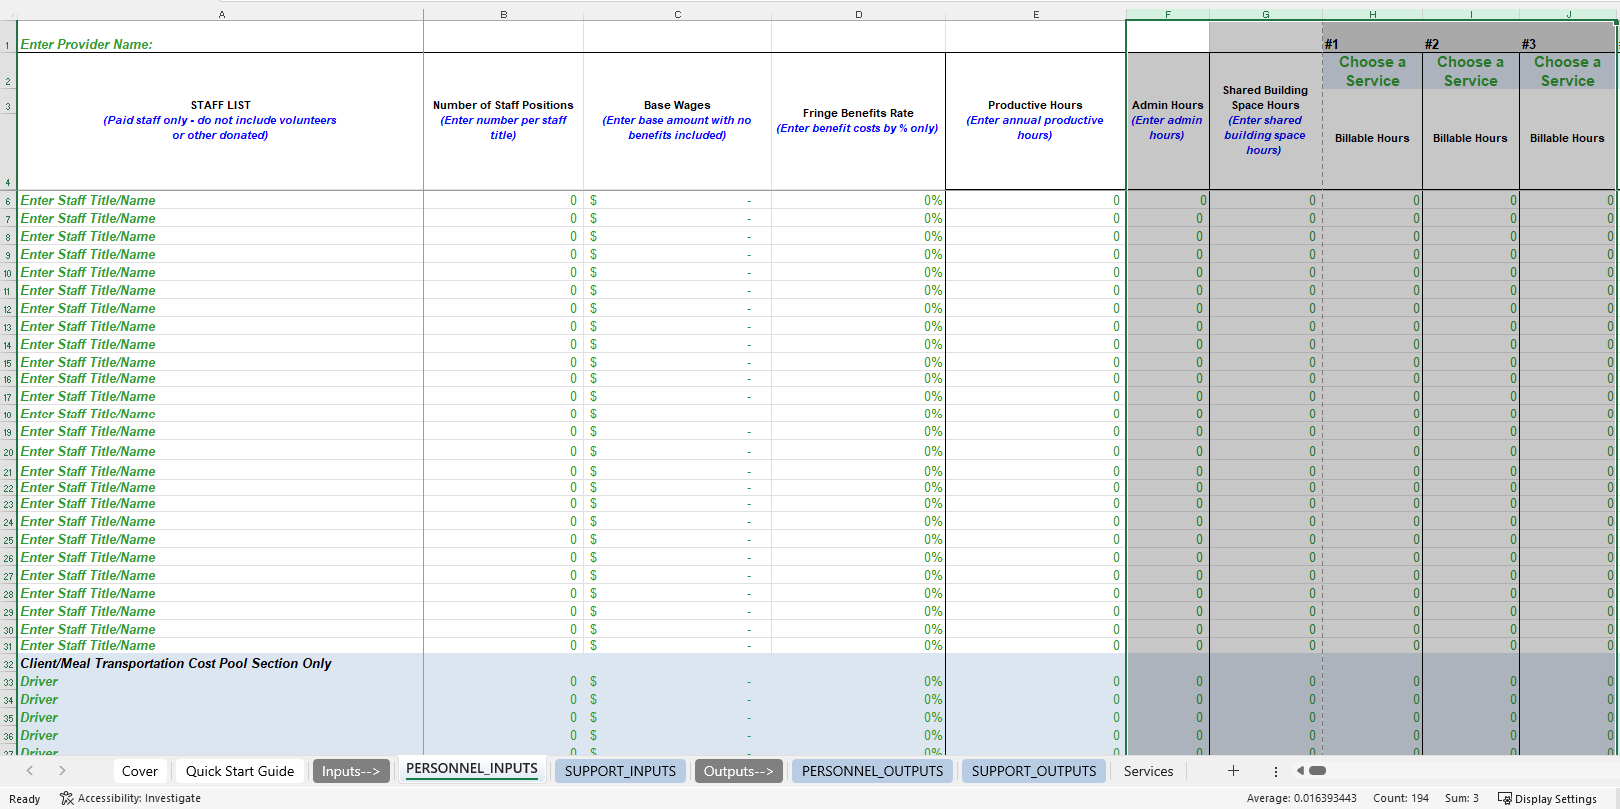Screen dimensions: 1620x809
Task: Select column A header
Action: (x=221, y=14)
